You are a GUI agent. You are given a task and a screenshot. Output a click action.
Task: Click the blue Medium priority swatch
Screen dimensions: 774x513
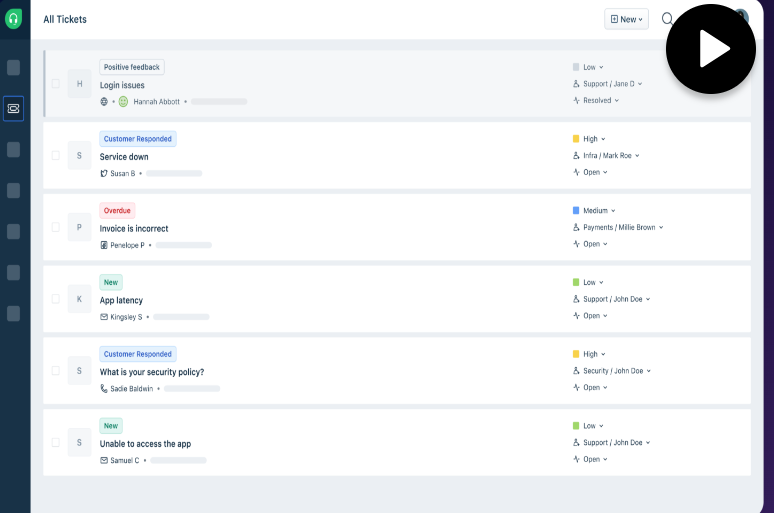click(576, 211)
